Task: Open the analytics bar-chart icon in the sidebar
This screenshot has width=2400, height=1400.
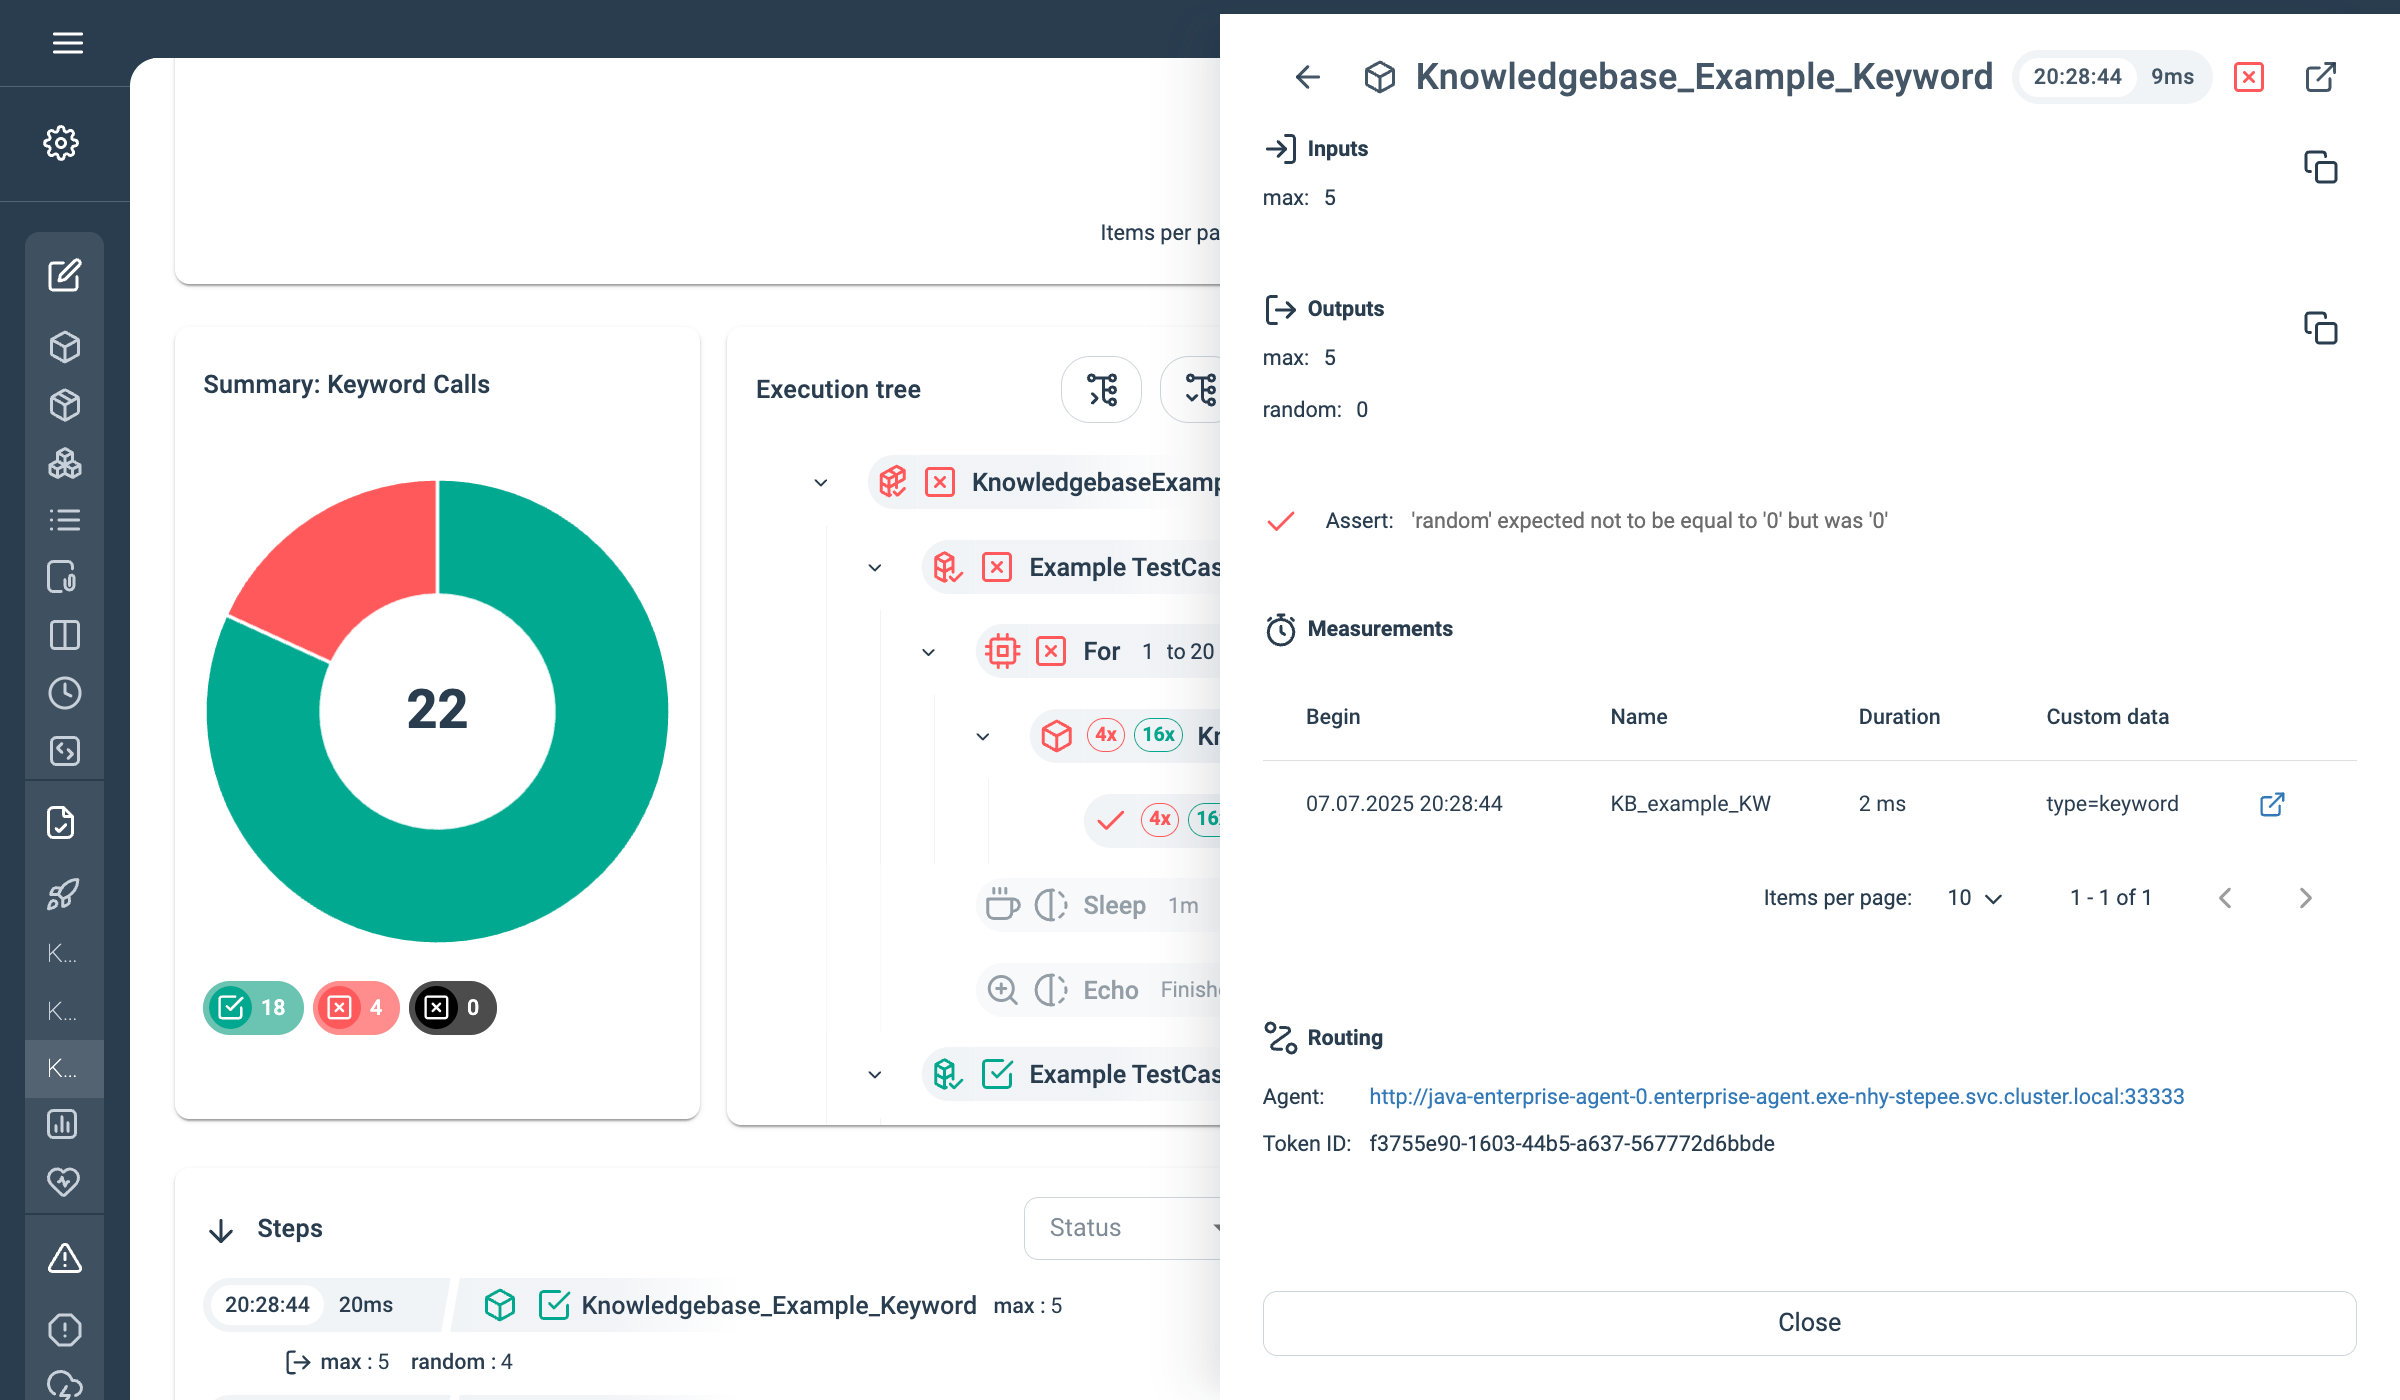Action: pos(64,1124)
